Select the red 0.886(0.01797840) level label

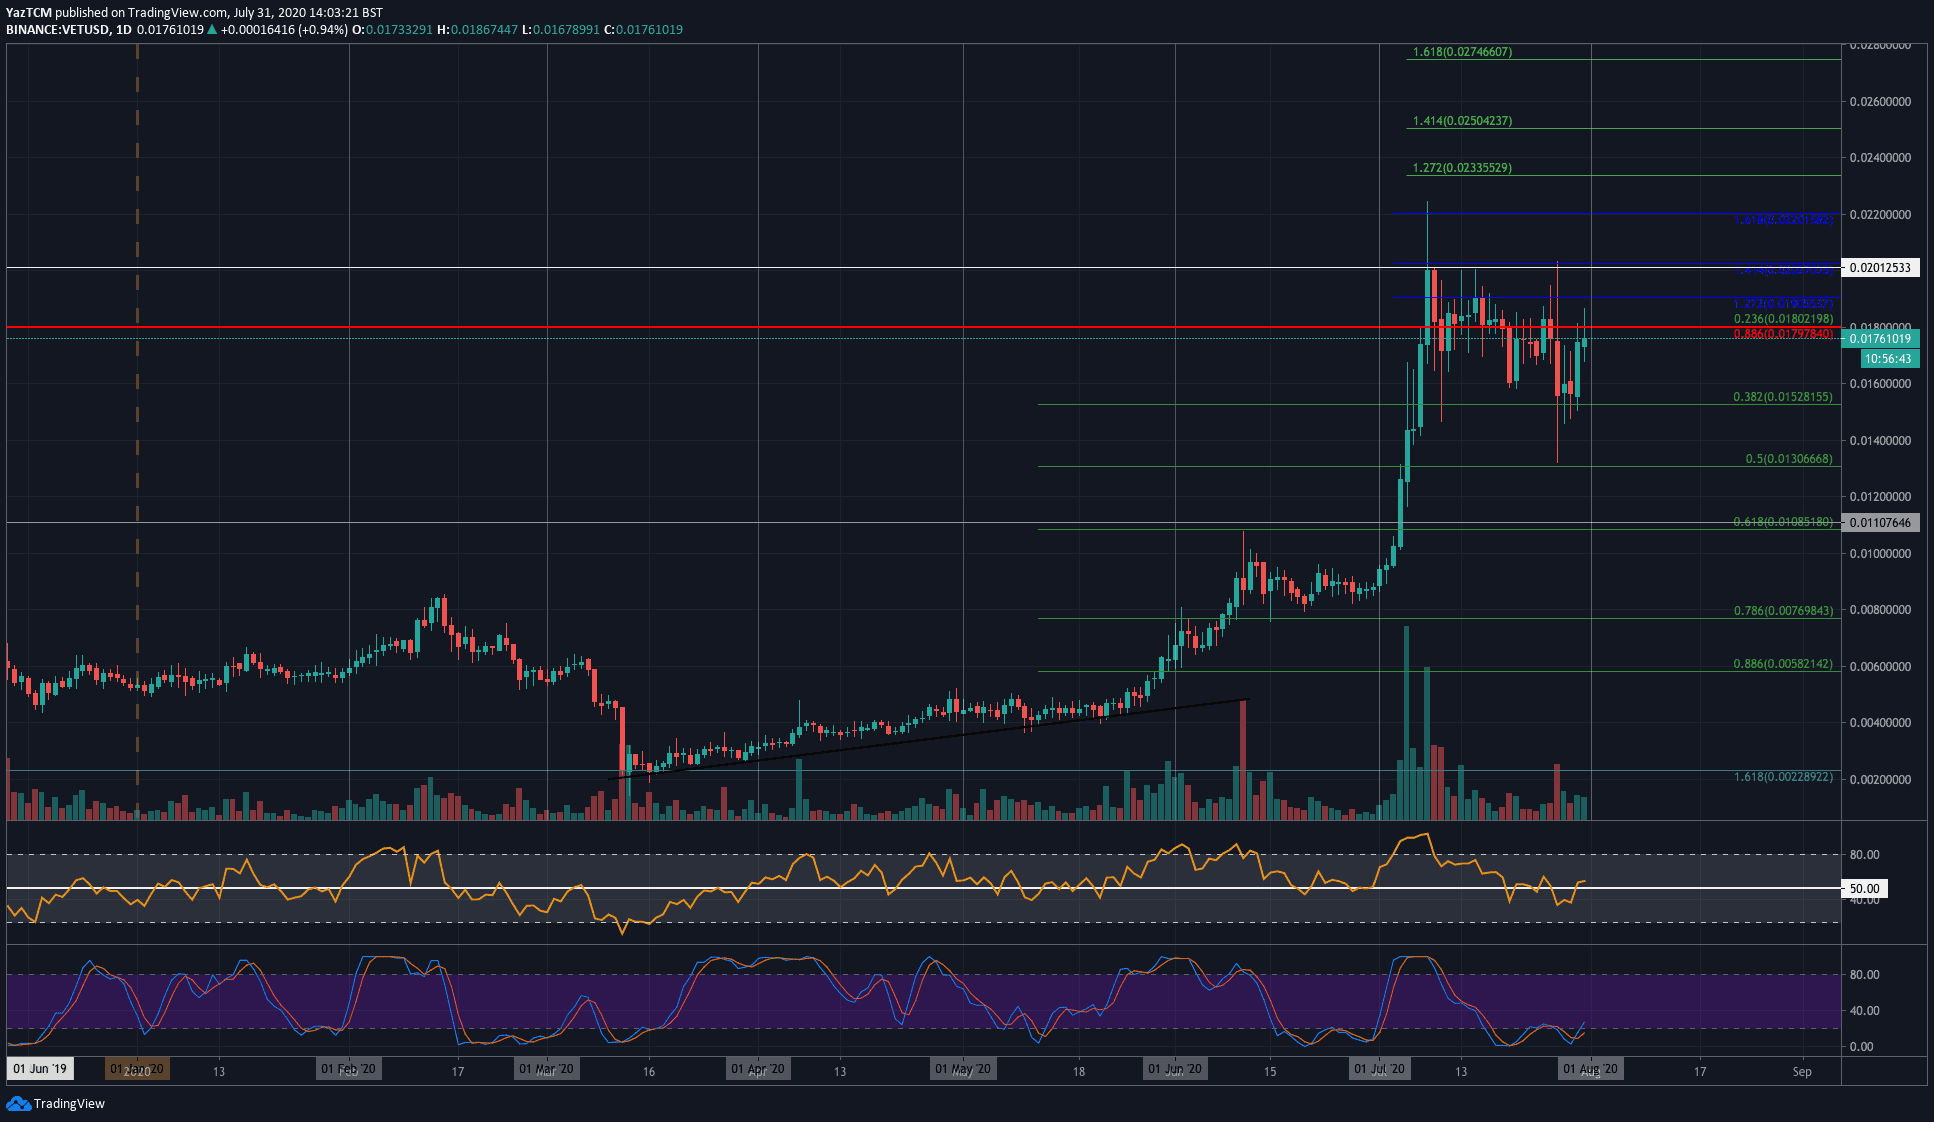point(1783,334)
